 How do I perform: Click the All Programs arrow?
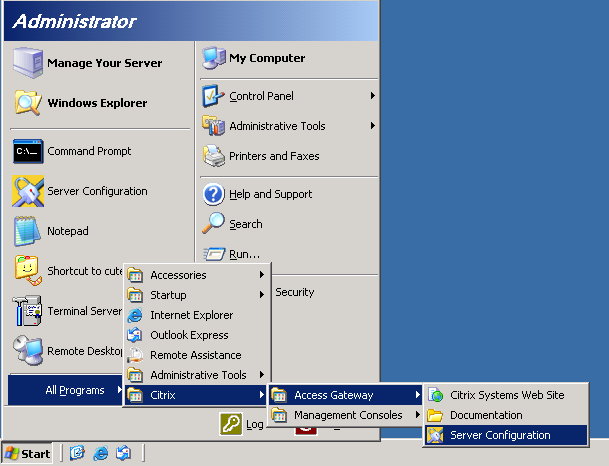(120, 389)
